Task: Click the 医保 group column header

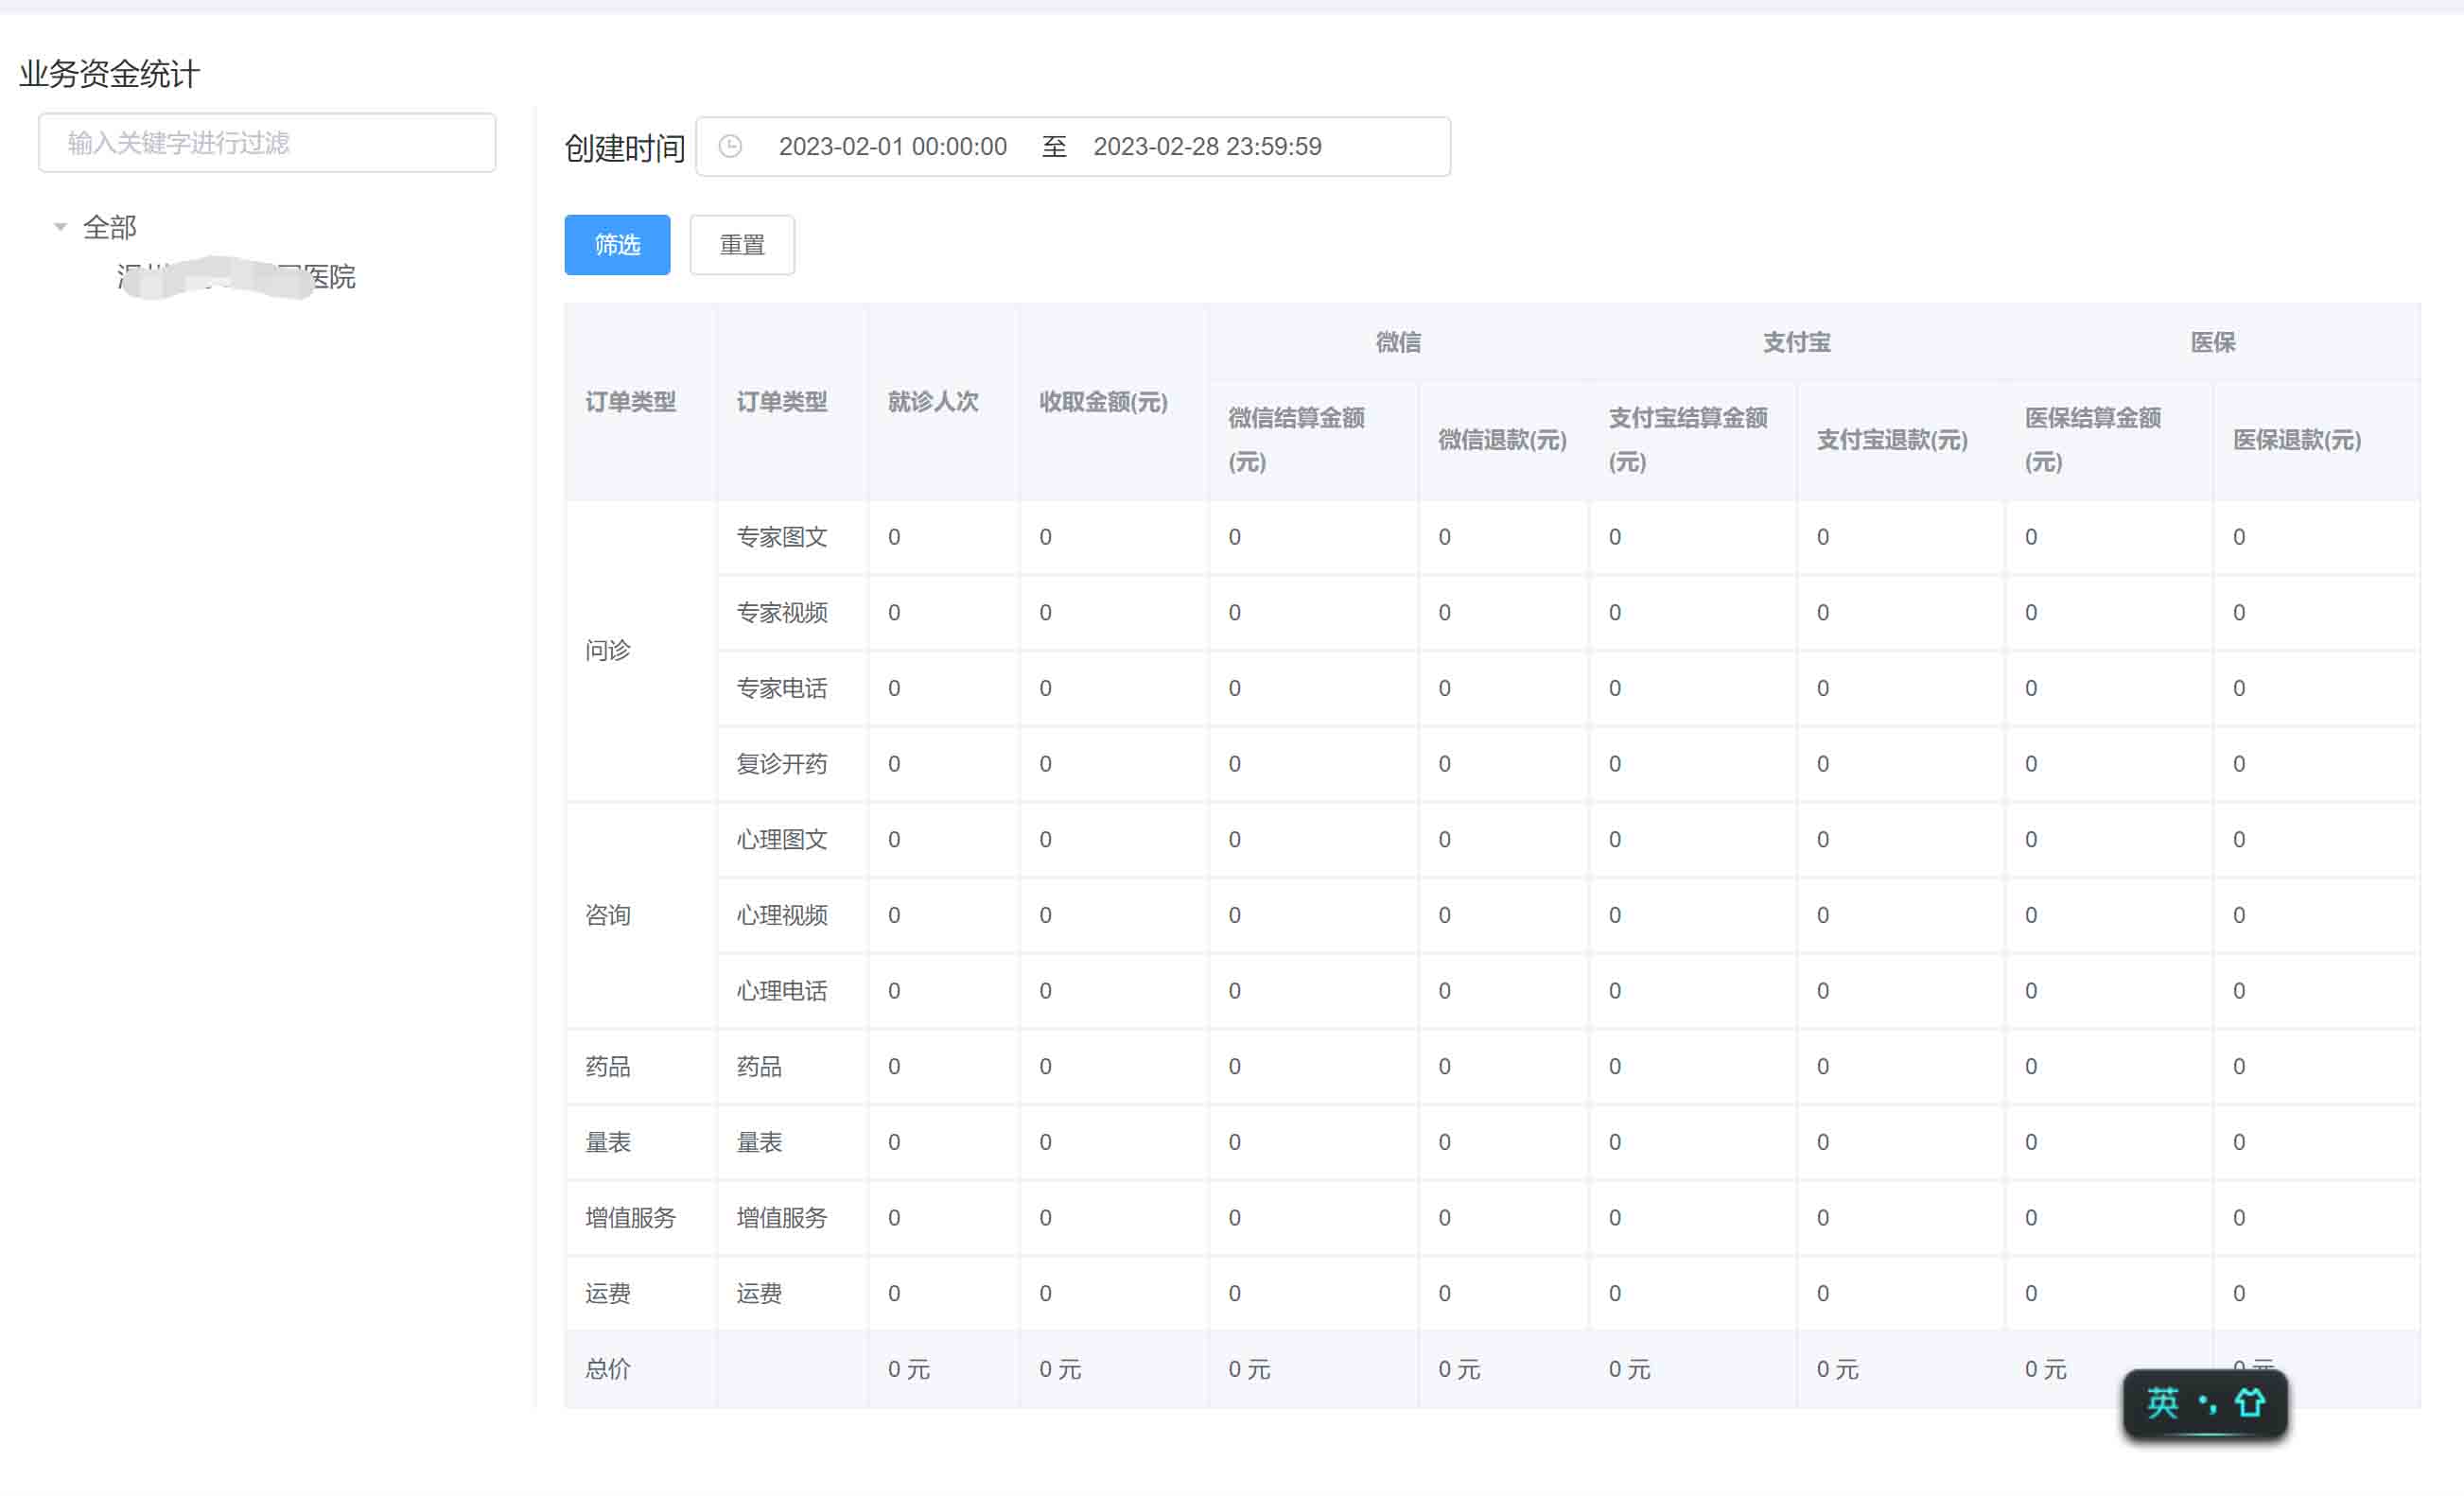Action: pos(2212,343)
